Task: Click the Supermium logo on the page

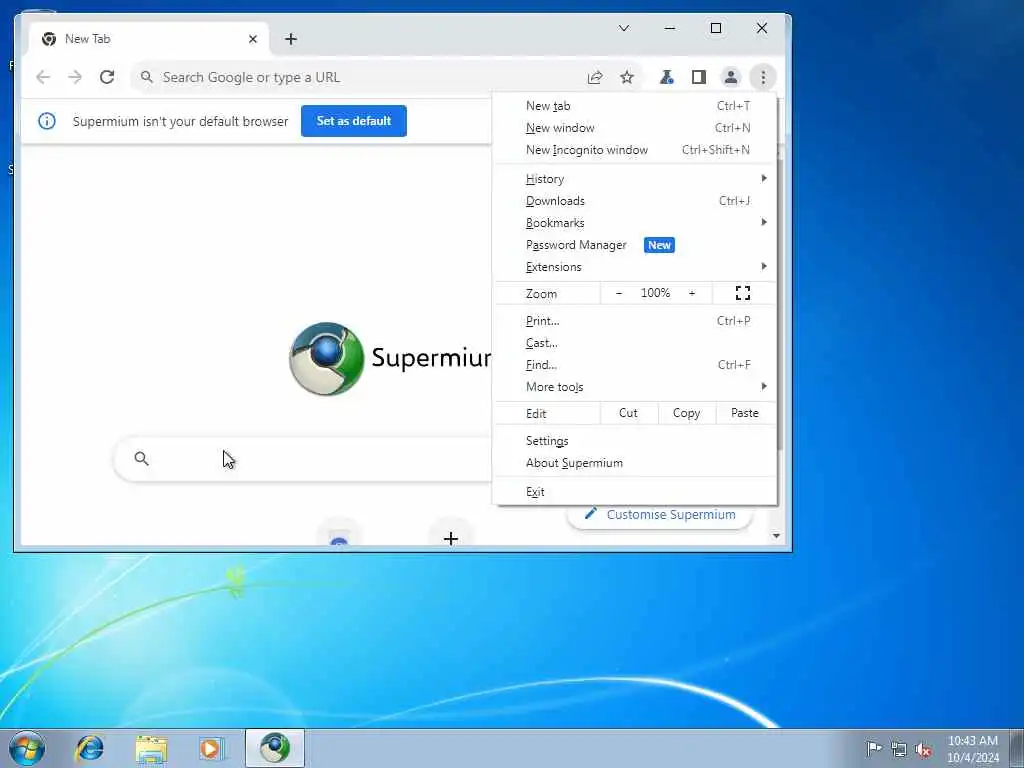Action: [x=327, y=359]
